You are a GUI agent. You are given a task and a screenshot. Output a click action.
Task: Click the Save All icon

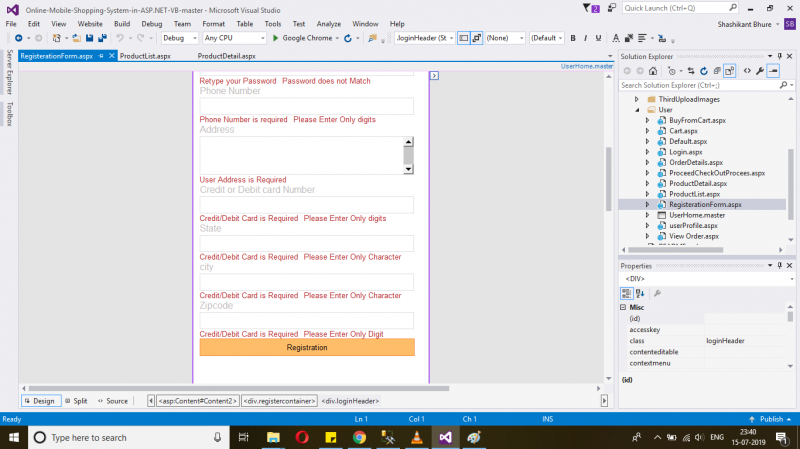click(x=102, y=38)
